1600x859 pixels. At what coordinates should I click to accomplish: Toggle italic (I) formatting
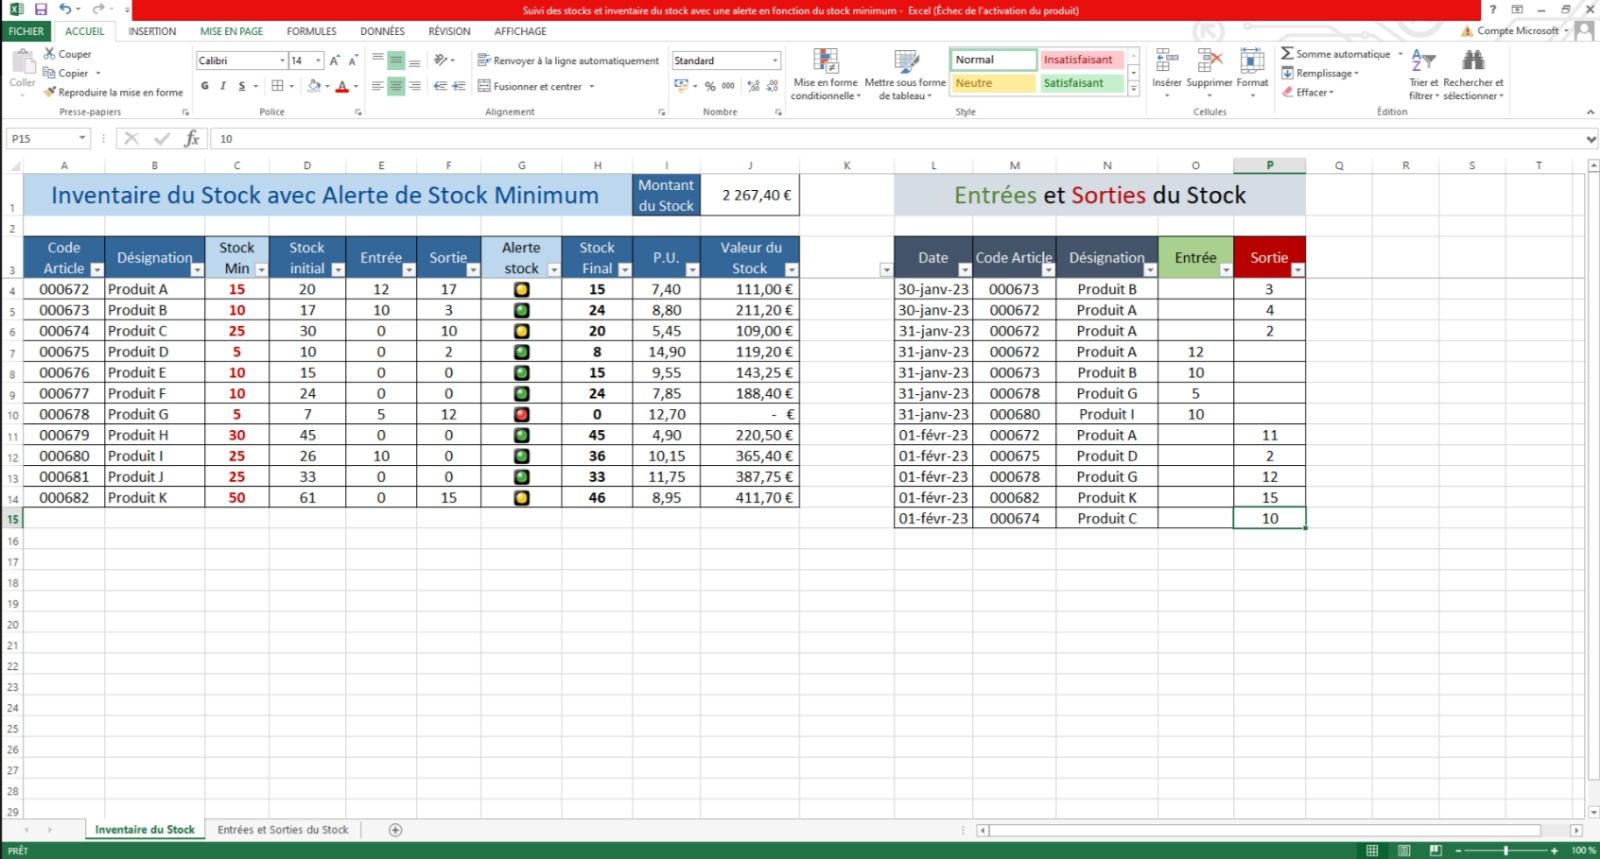(223, 87)
